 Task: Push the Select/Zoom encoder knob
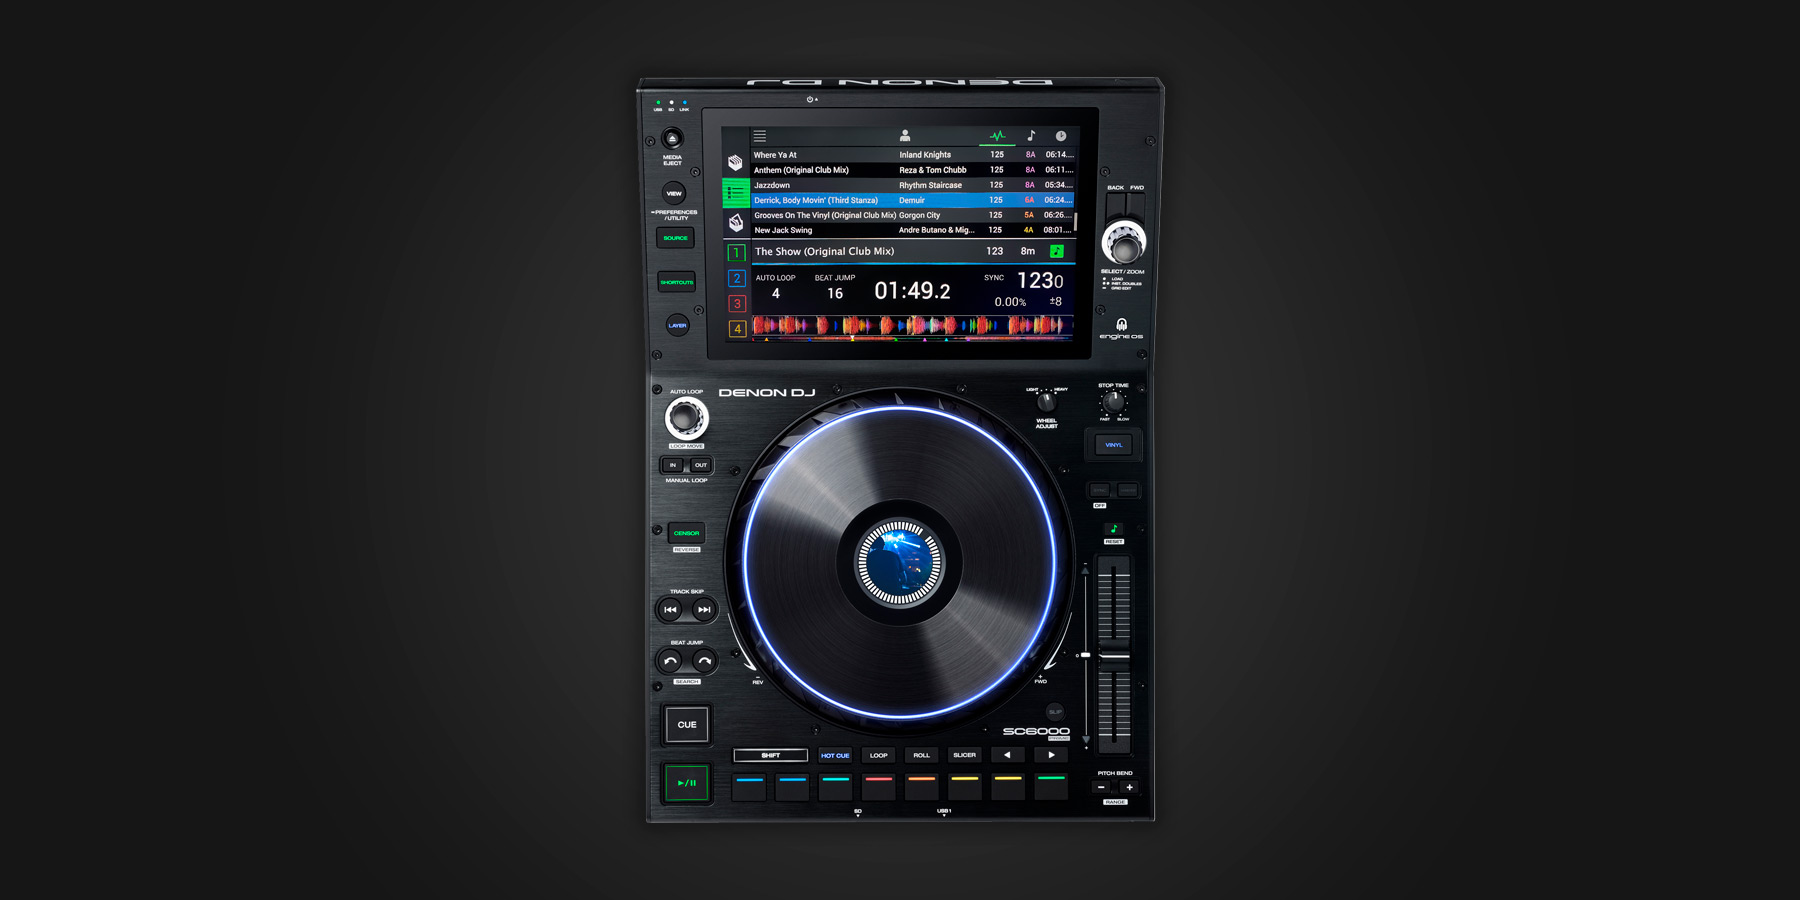tap(1124, 243)
